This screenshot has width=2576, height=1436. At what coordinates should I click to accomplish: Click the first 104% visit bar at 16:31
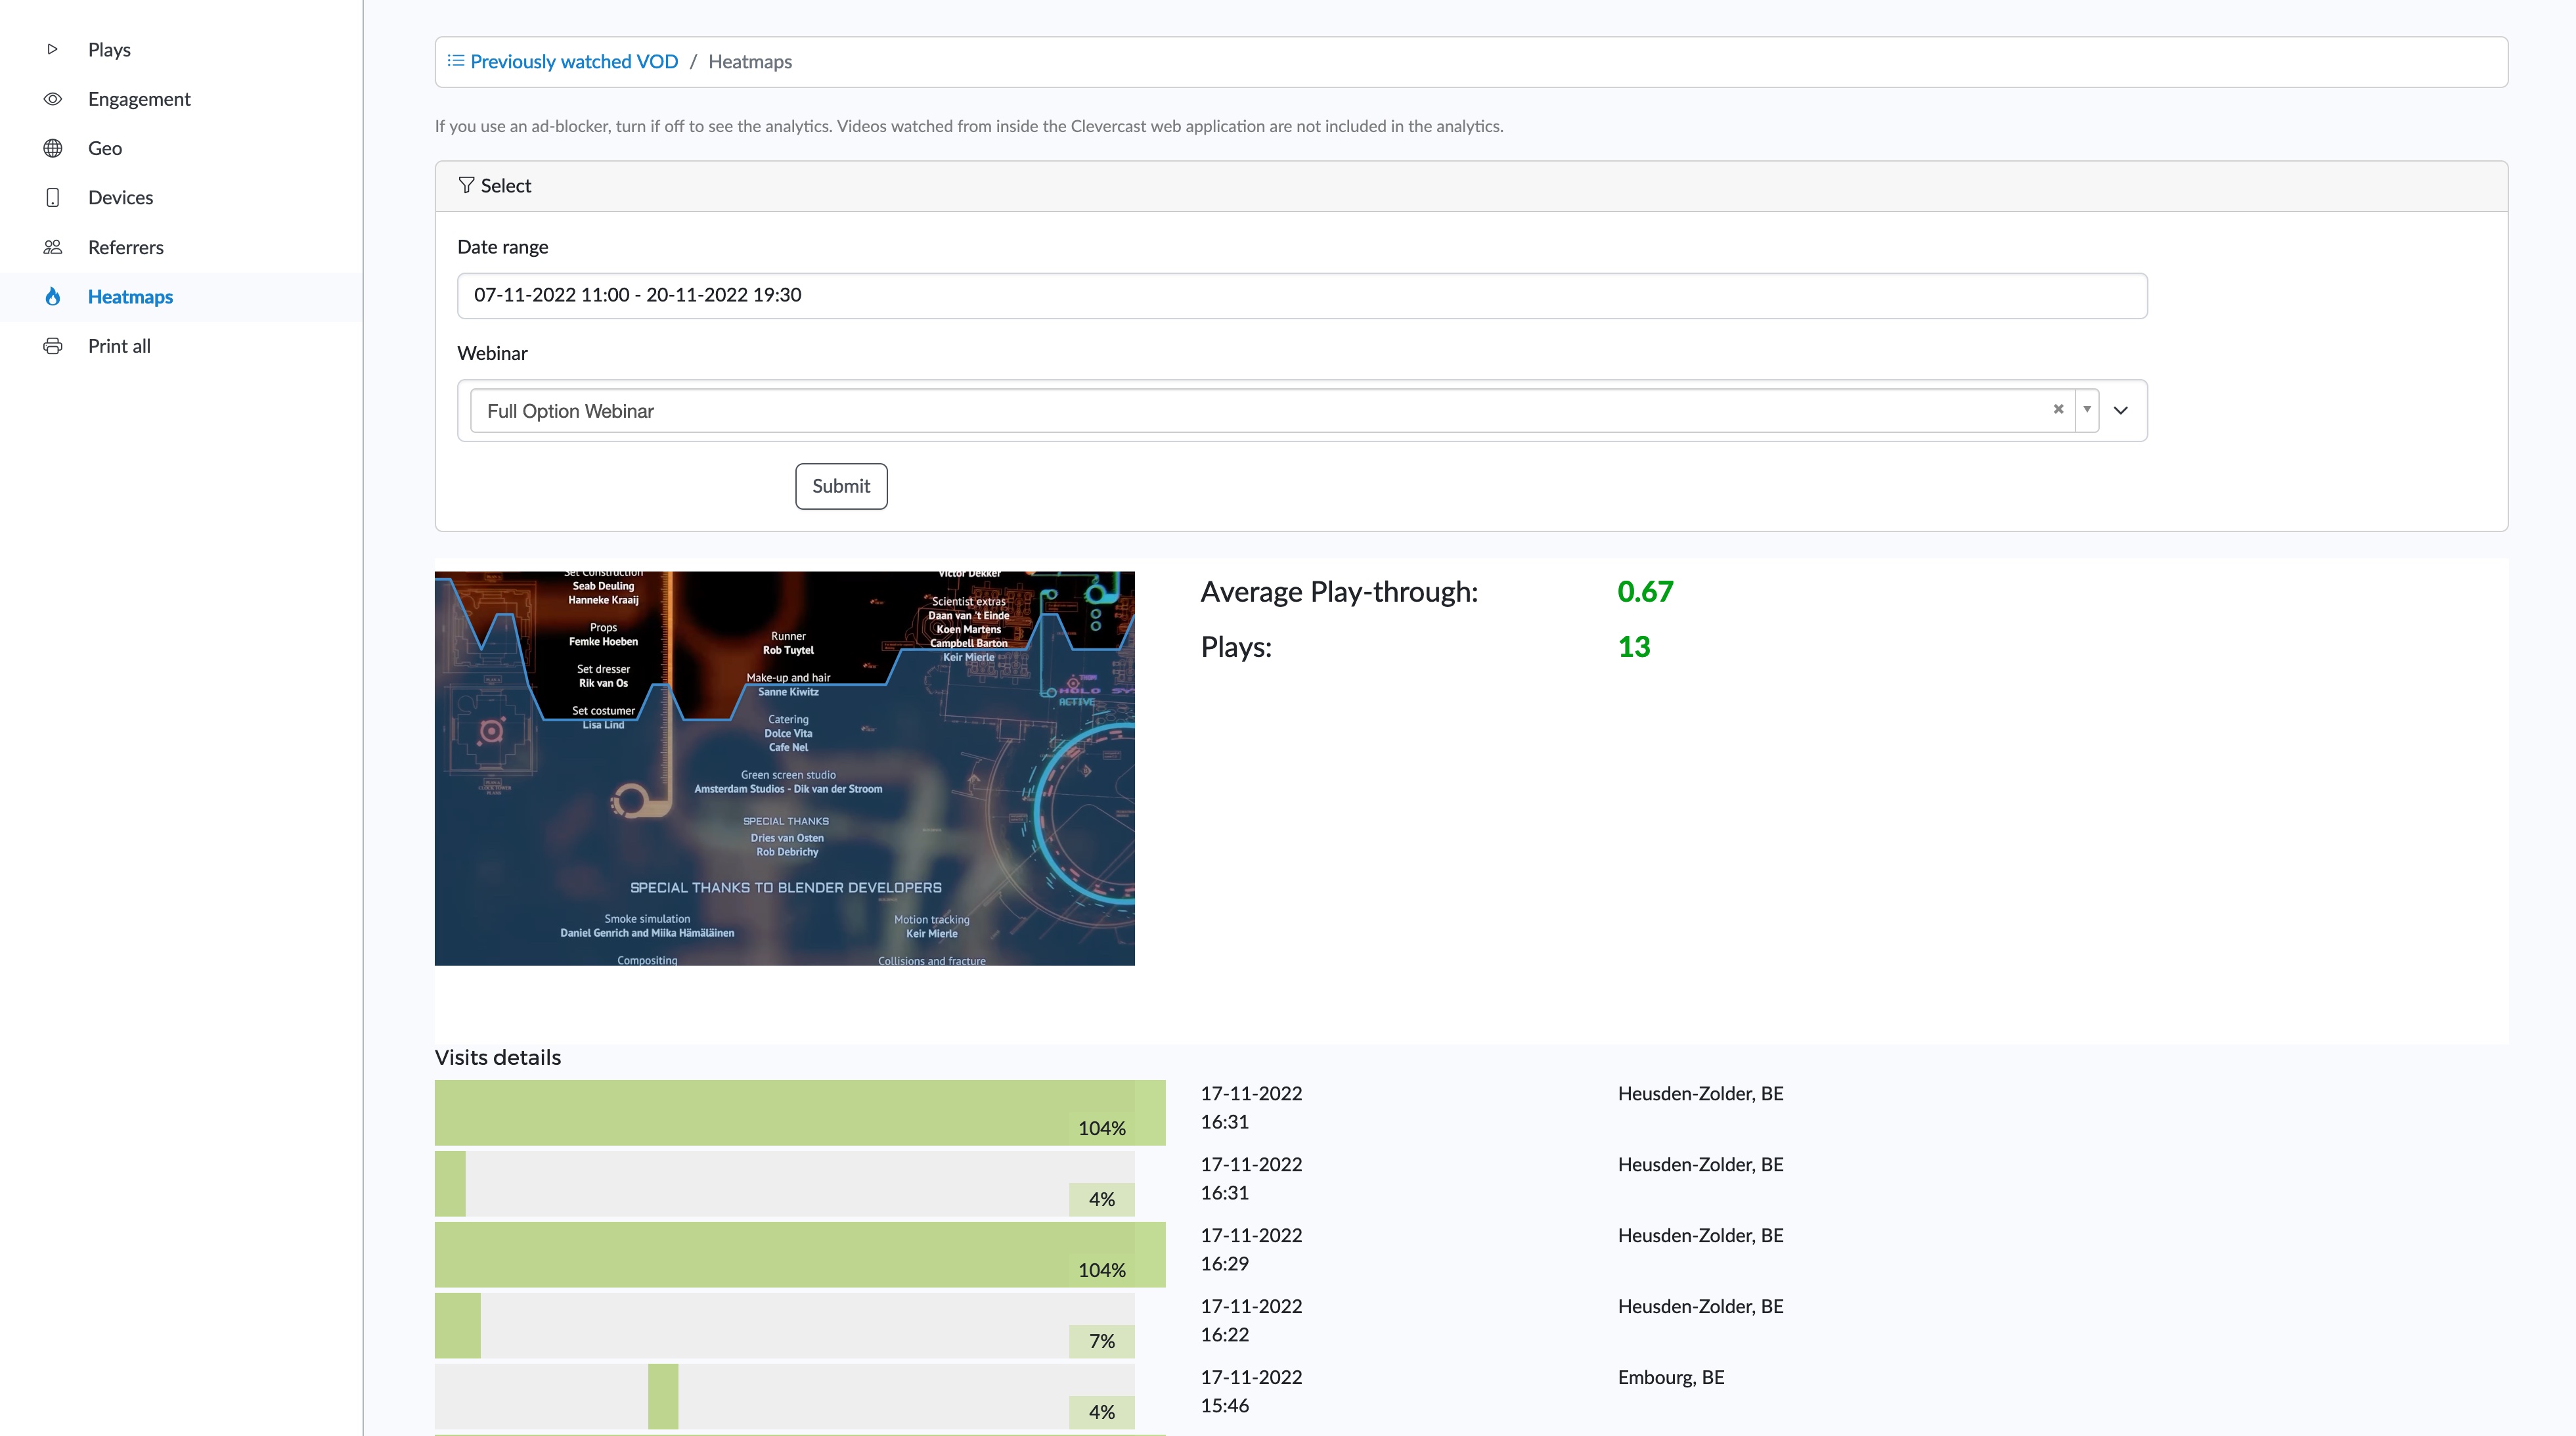point(800,1112)
